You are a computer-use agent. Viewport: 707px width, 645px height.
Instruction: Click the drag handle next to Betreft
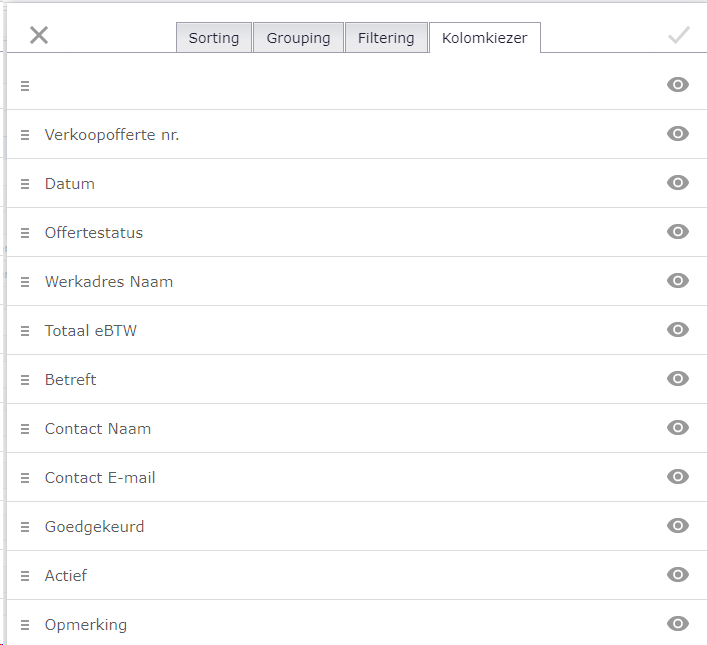point(25,380)
